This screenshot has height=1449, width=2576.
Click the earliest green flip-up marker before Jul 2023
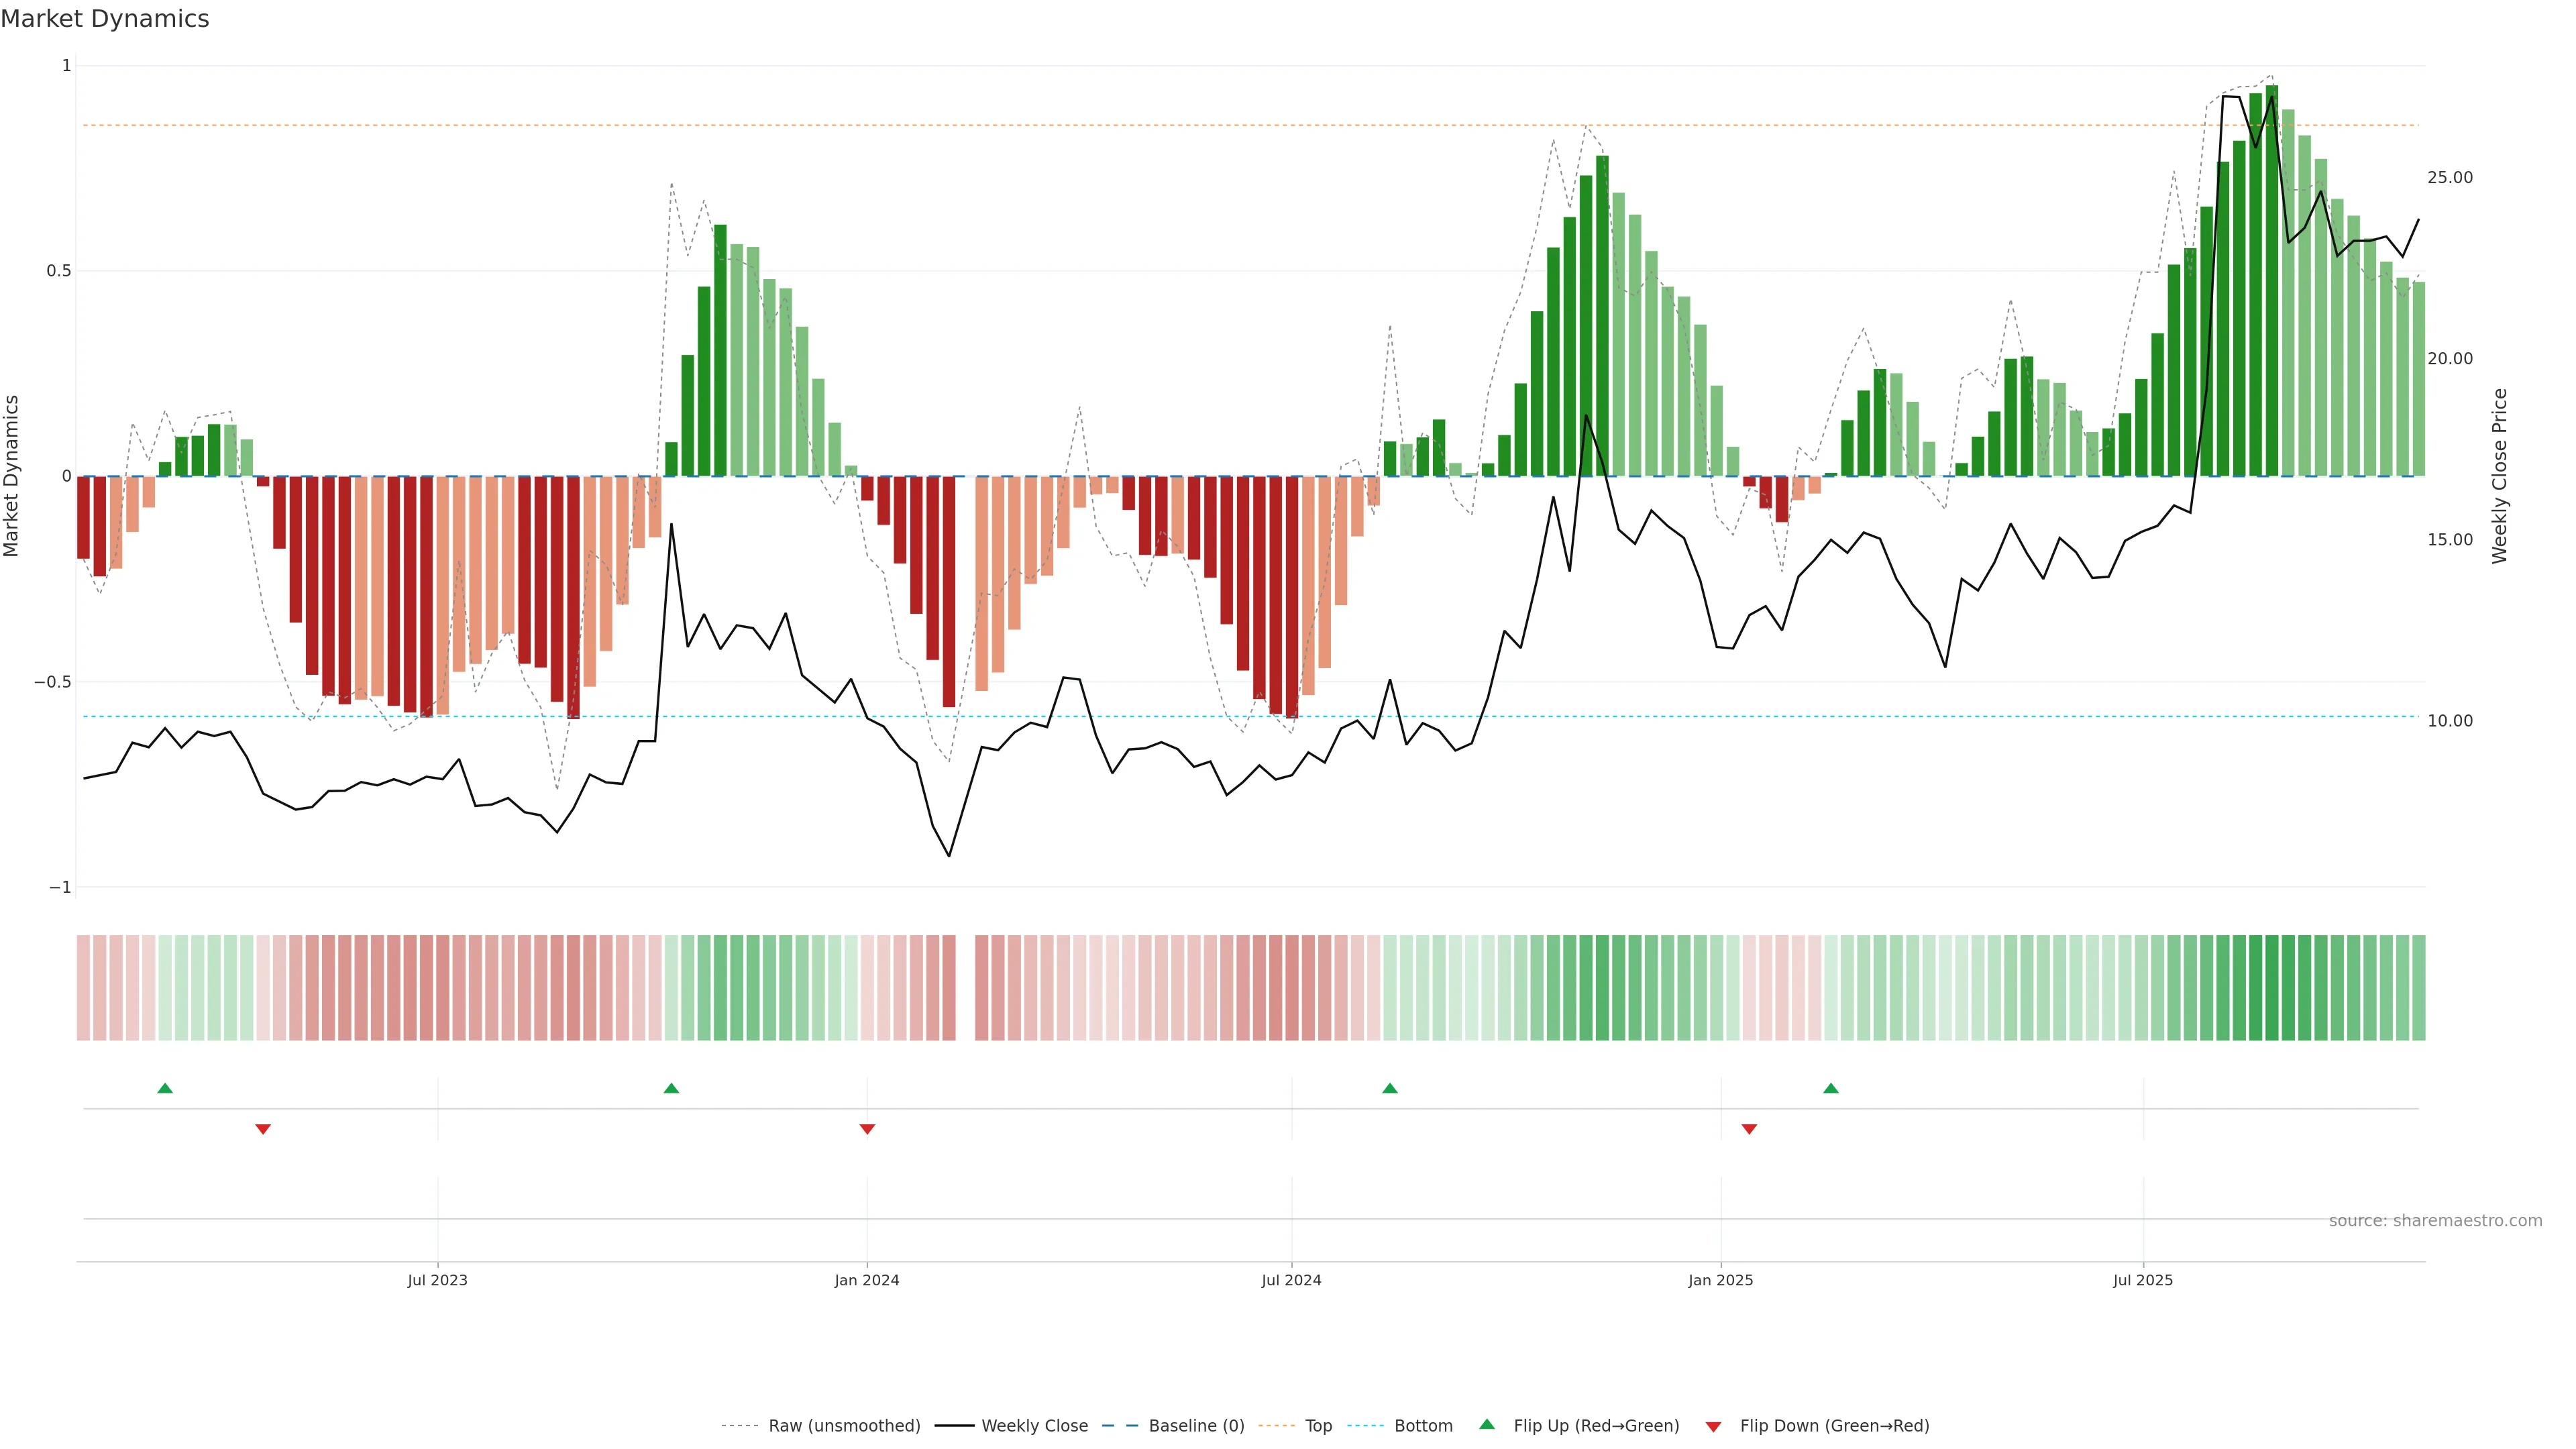165,1088
